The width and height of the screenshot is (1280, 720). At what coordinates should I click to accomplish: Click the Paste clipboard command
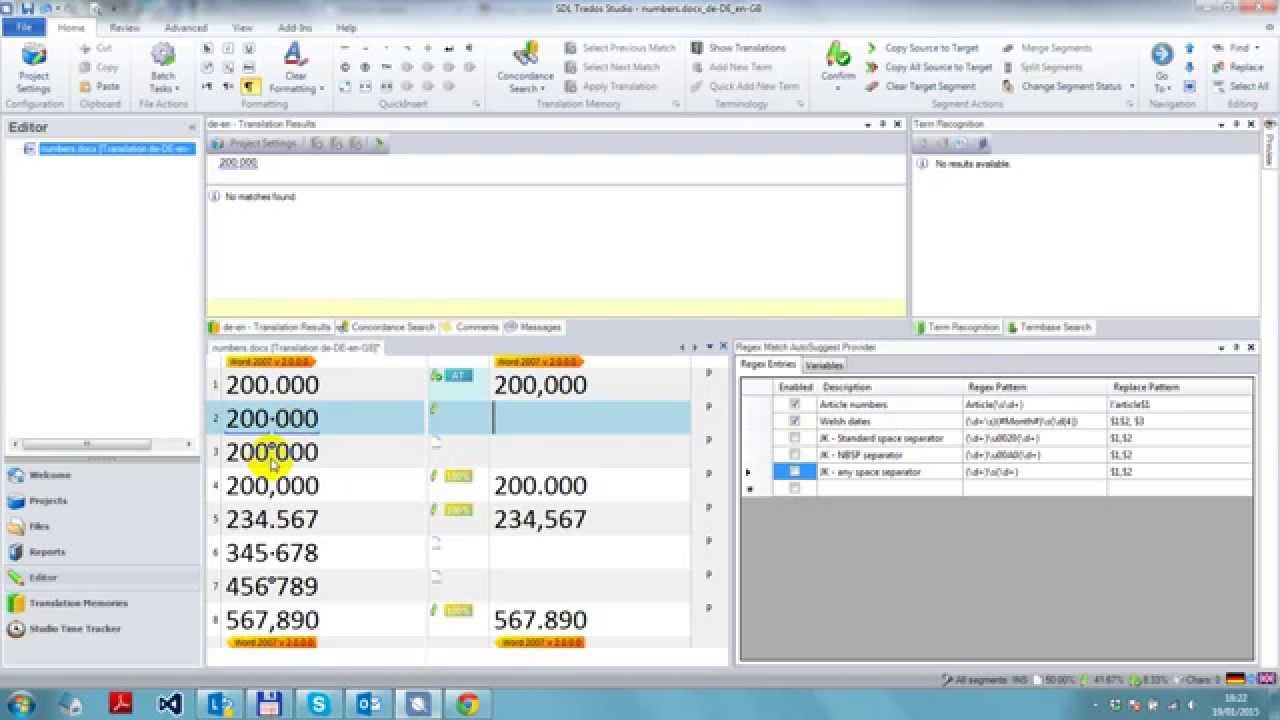[99, 86]
